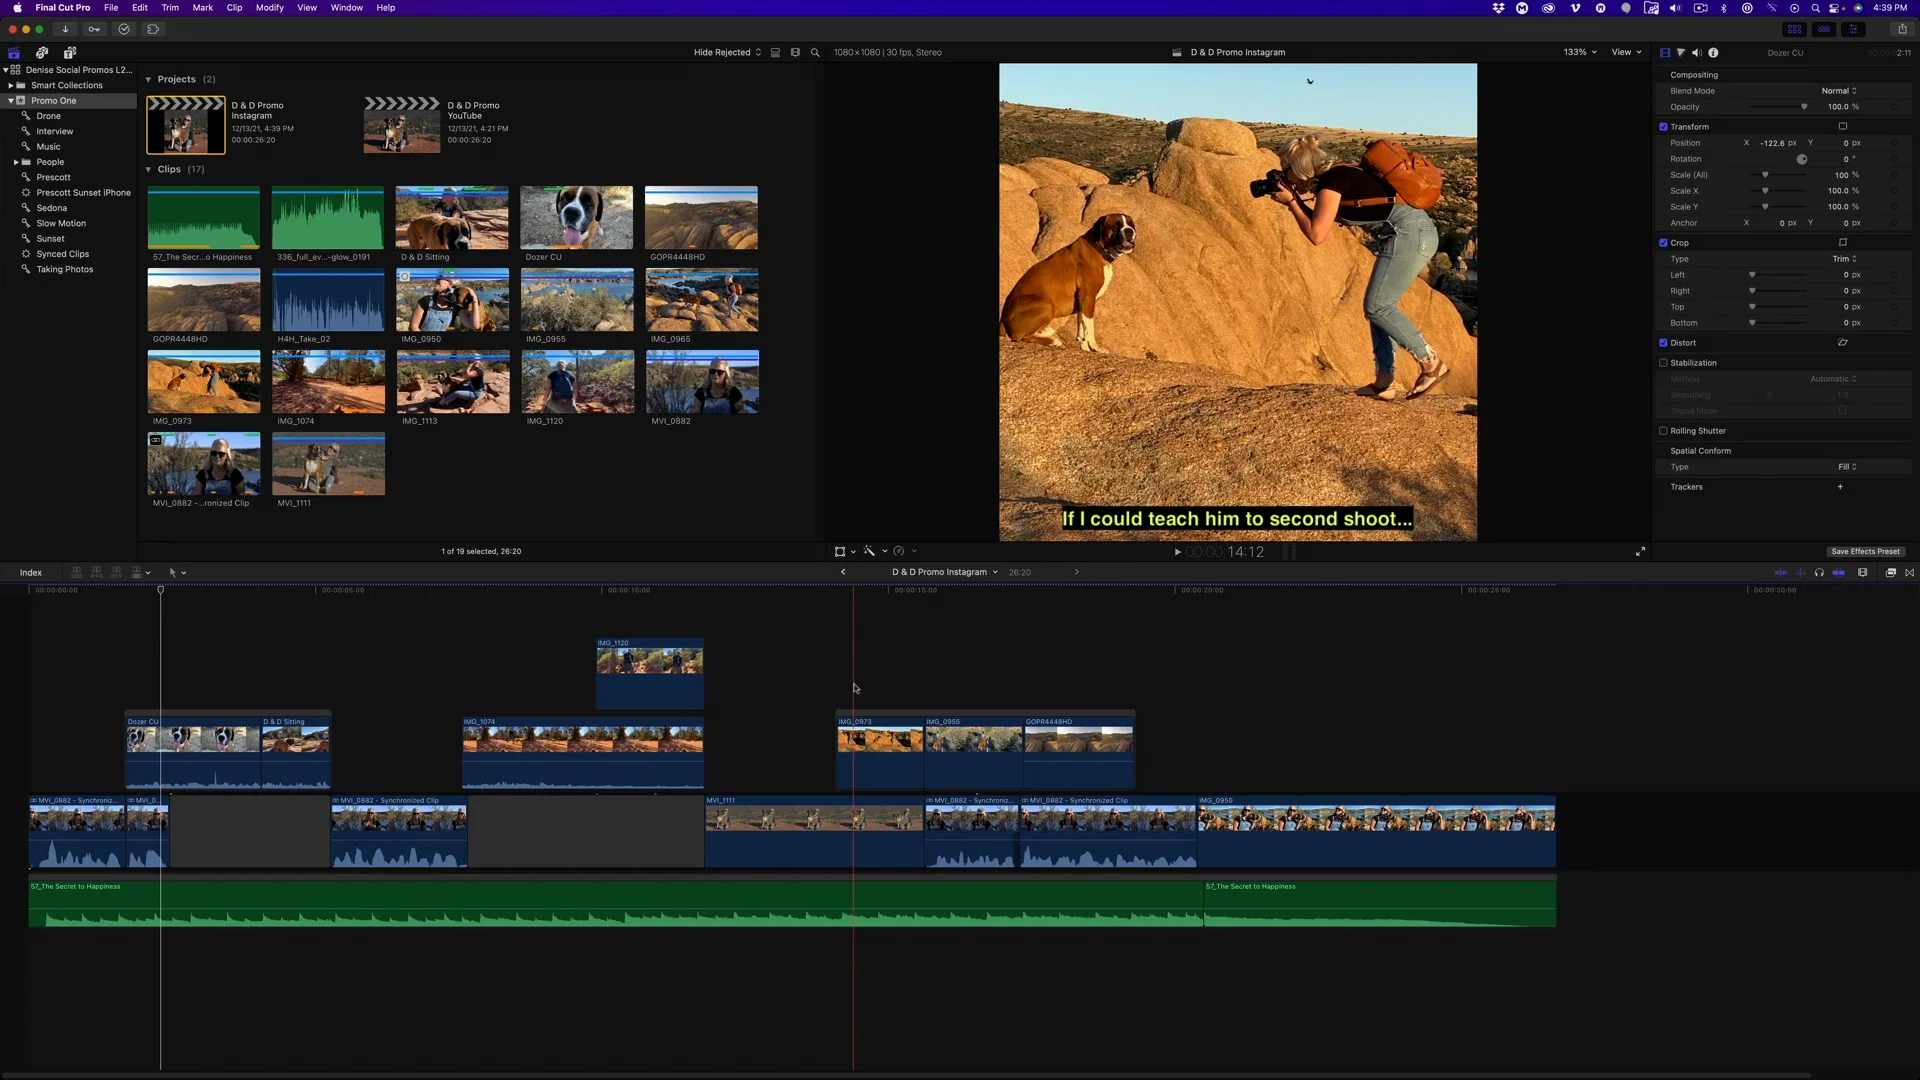Open the Trim menu
The image size is (1920, 1080).
[170, 7]
